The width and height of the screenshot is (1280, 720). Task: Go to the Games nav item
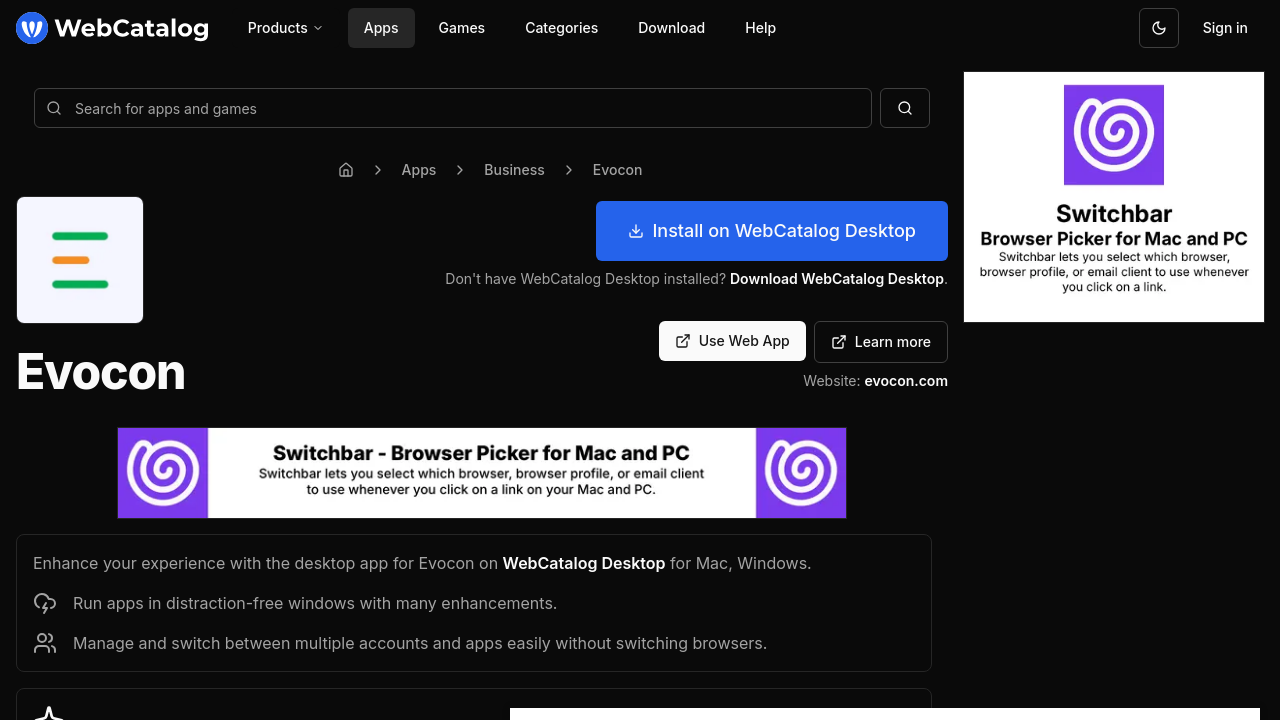[x=462, y=28]
